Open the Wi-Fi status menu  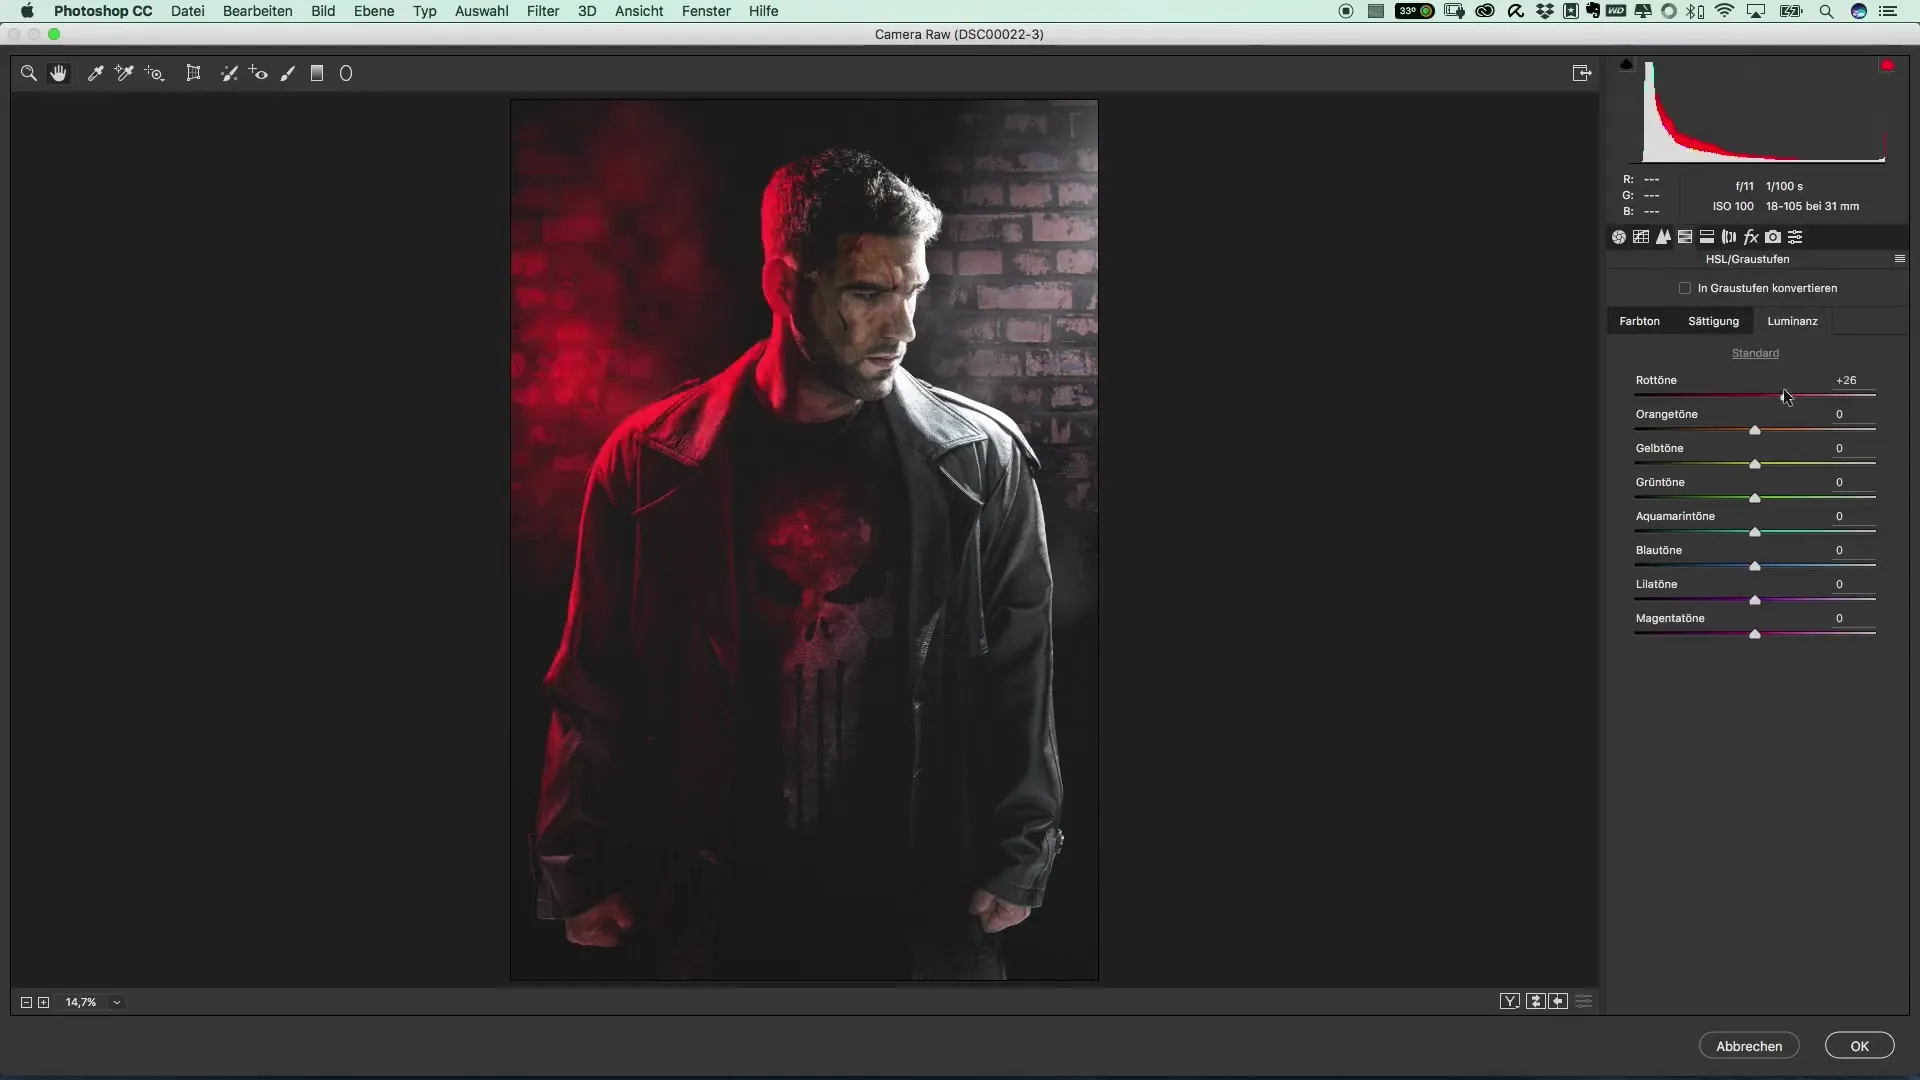coord(1725,11)
